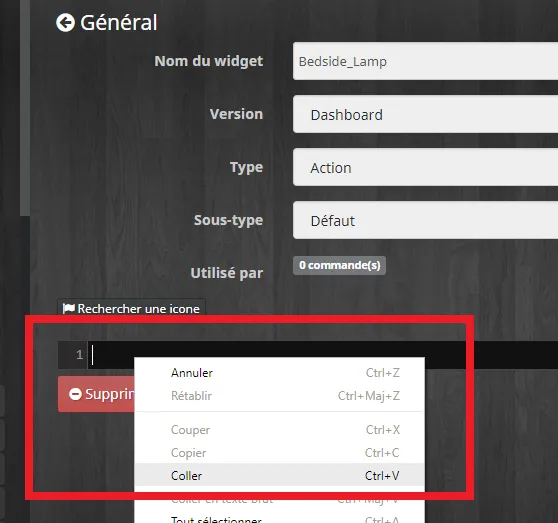Screen dimensions: 558x523
Task: Open the Type dropdown showing Action
Action: tap(425, 167)
